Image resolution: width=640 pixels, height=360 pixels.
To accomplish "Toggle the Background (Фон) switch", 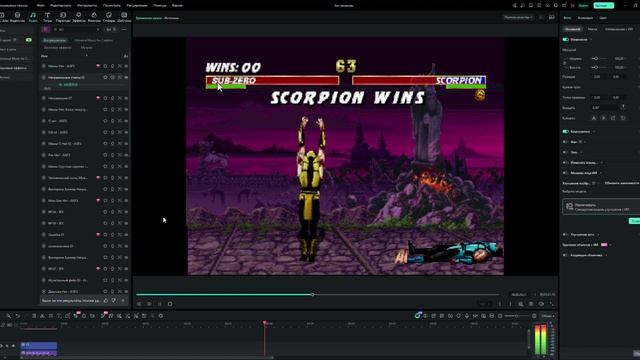I will coord(565,142).
